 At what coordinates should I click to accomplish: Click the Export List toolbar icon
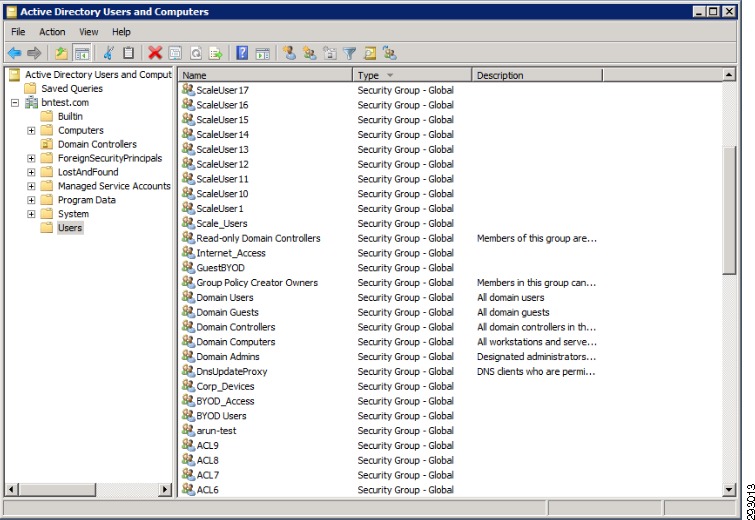(x=215, y=53)
